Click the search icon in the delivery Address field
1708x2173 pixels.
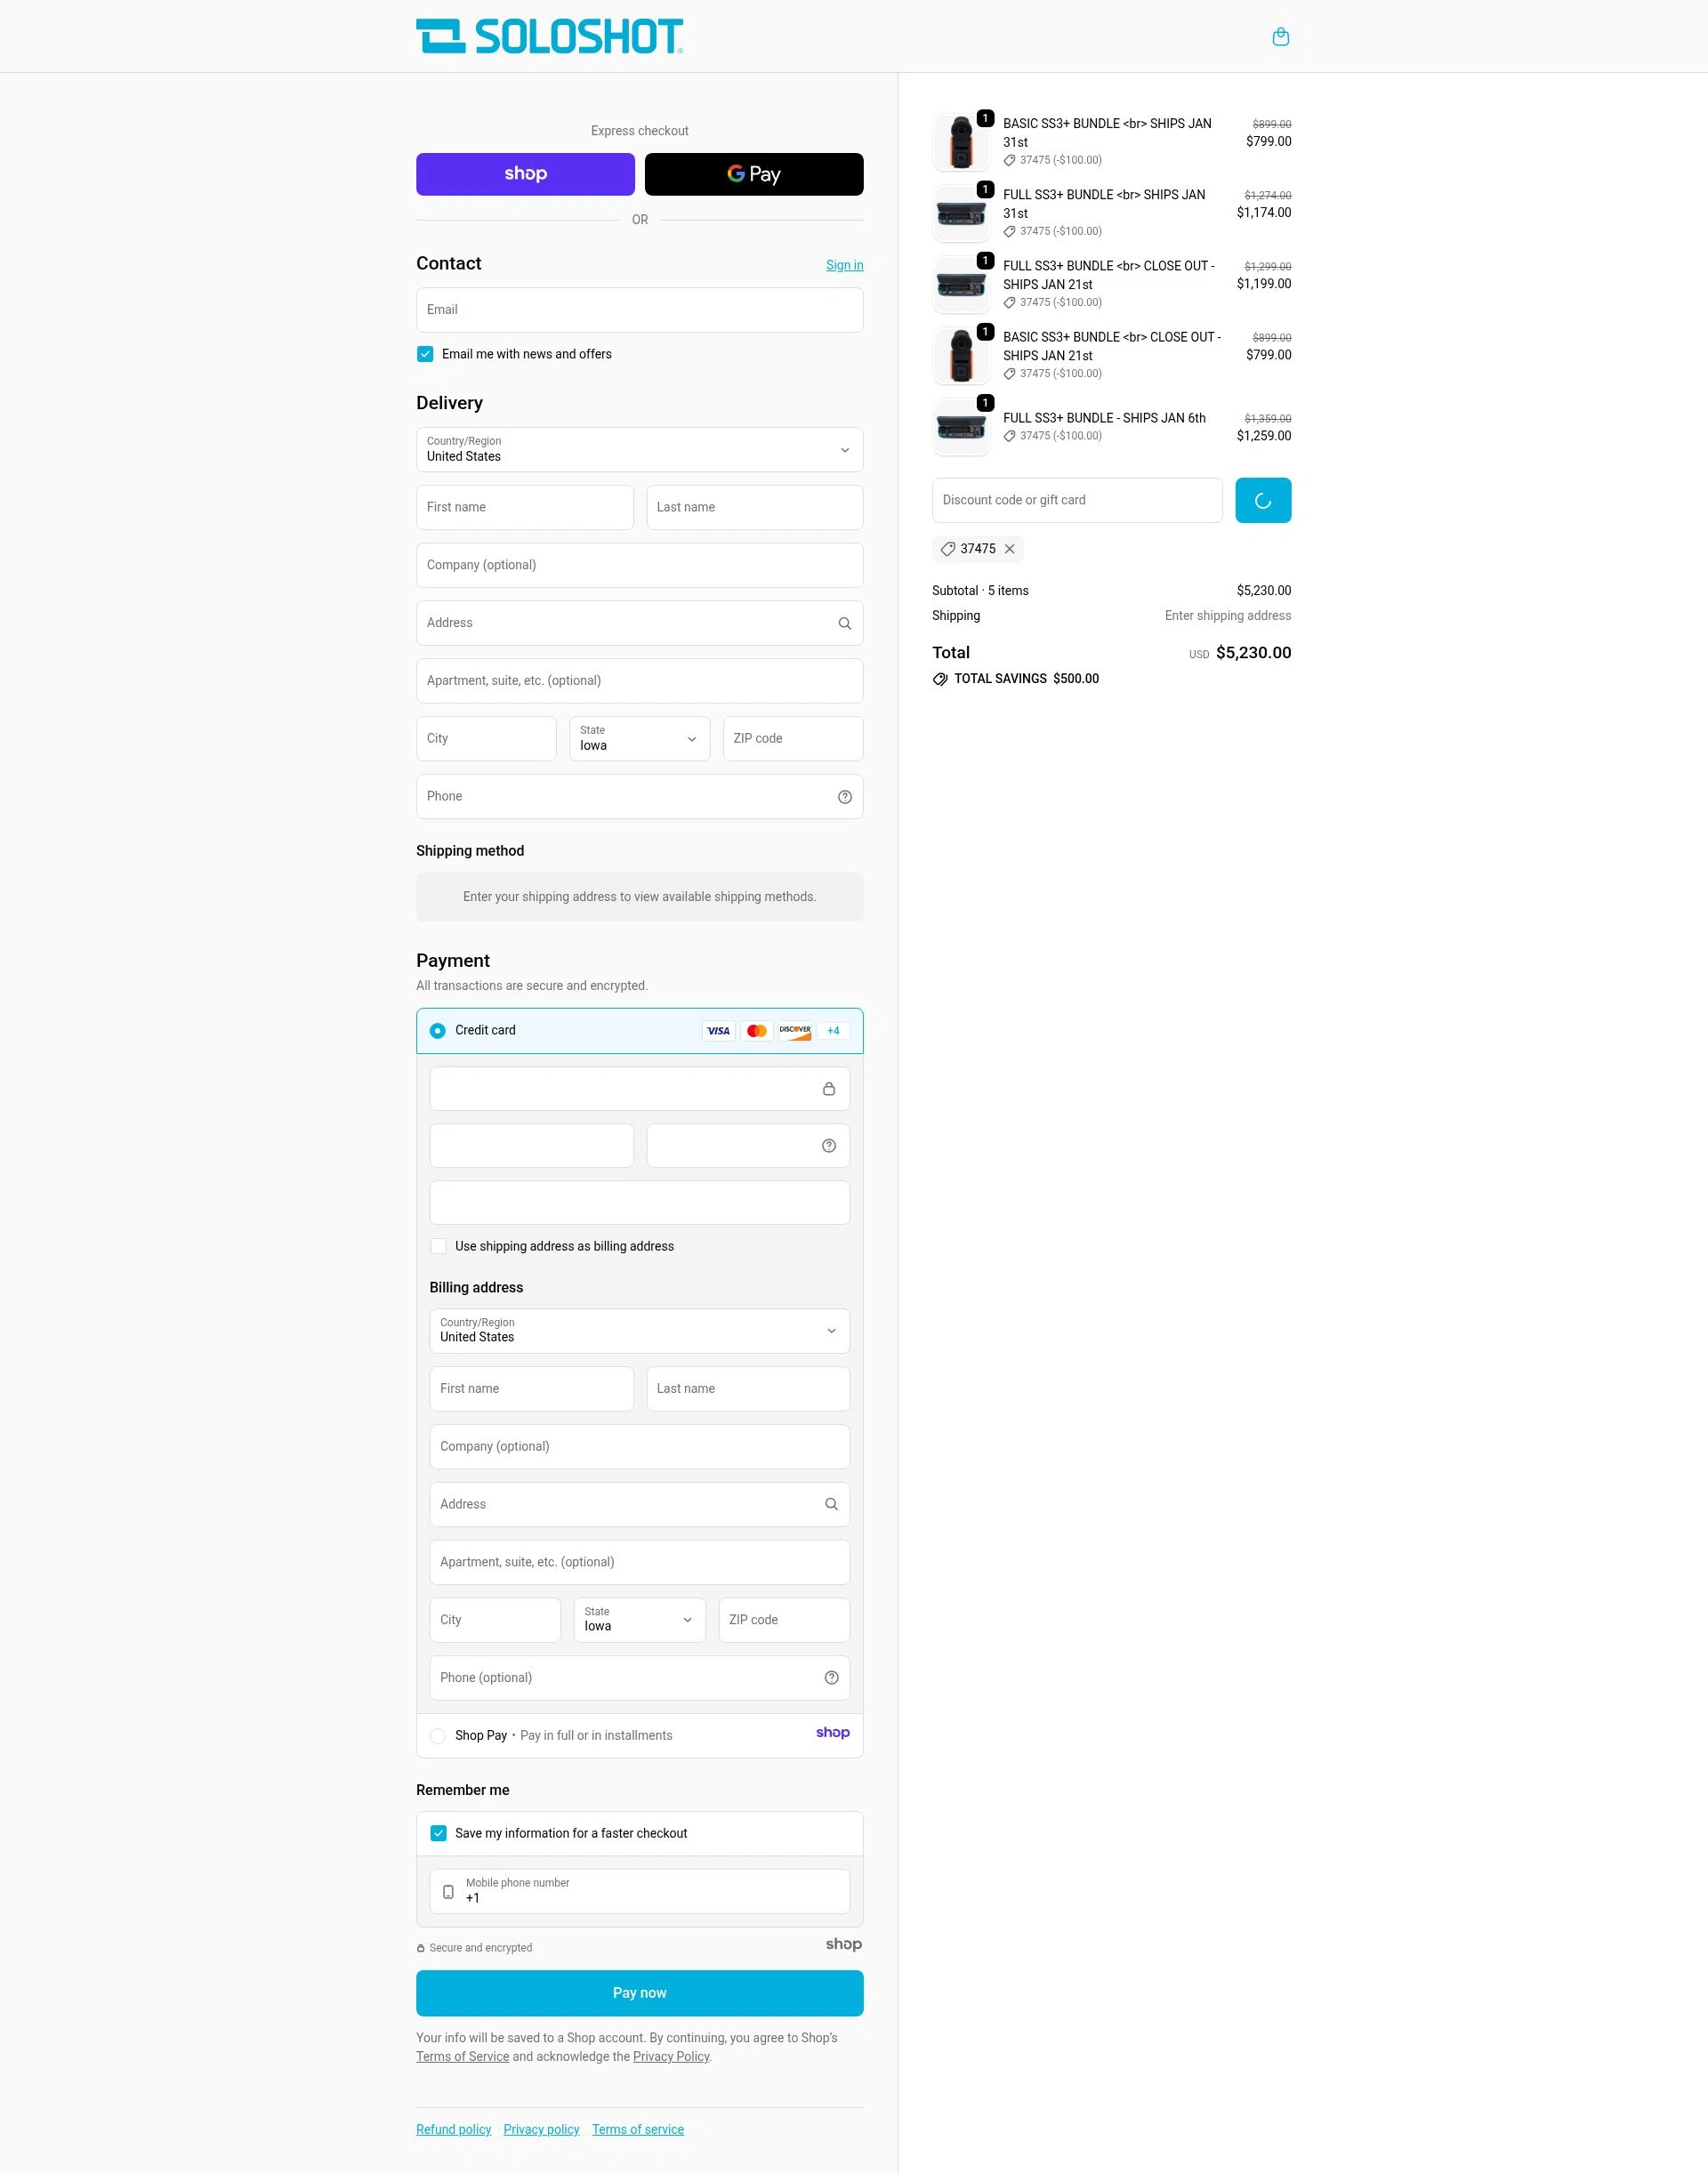pos(843,622)
